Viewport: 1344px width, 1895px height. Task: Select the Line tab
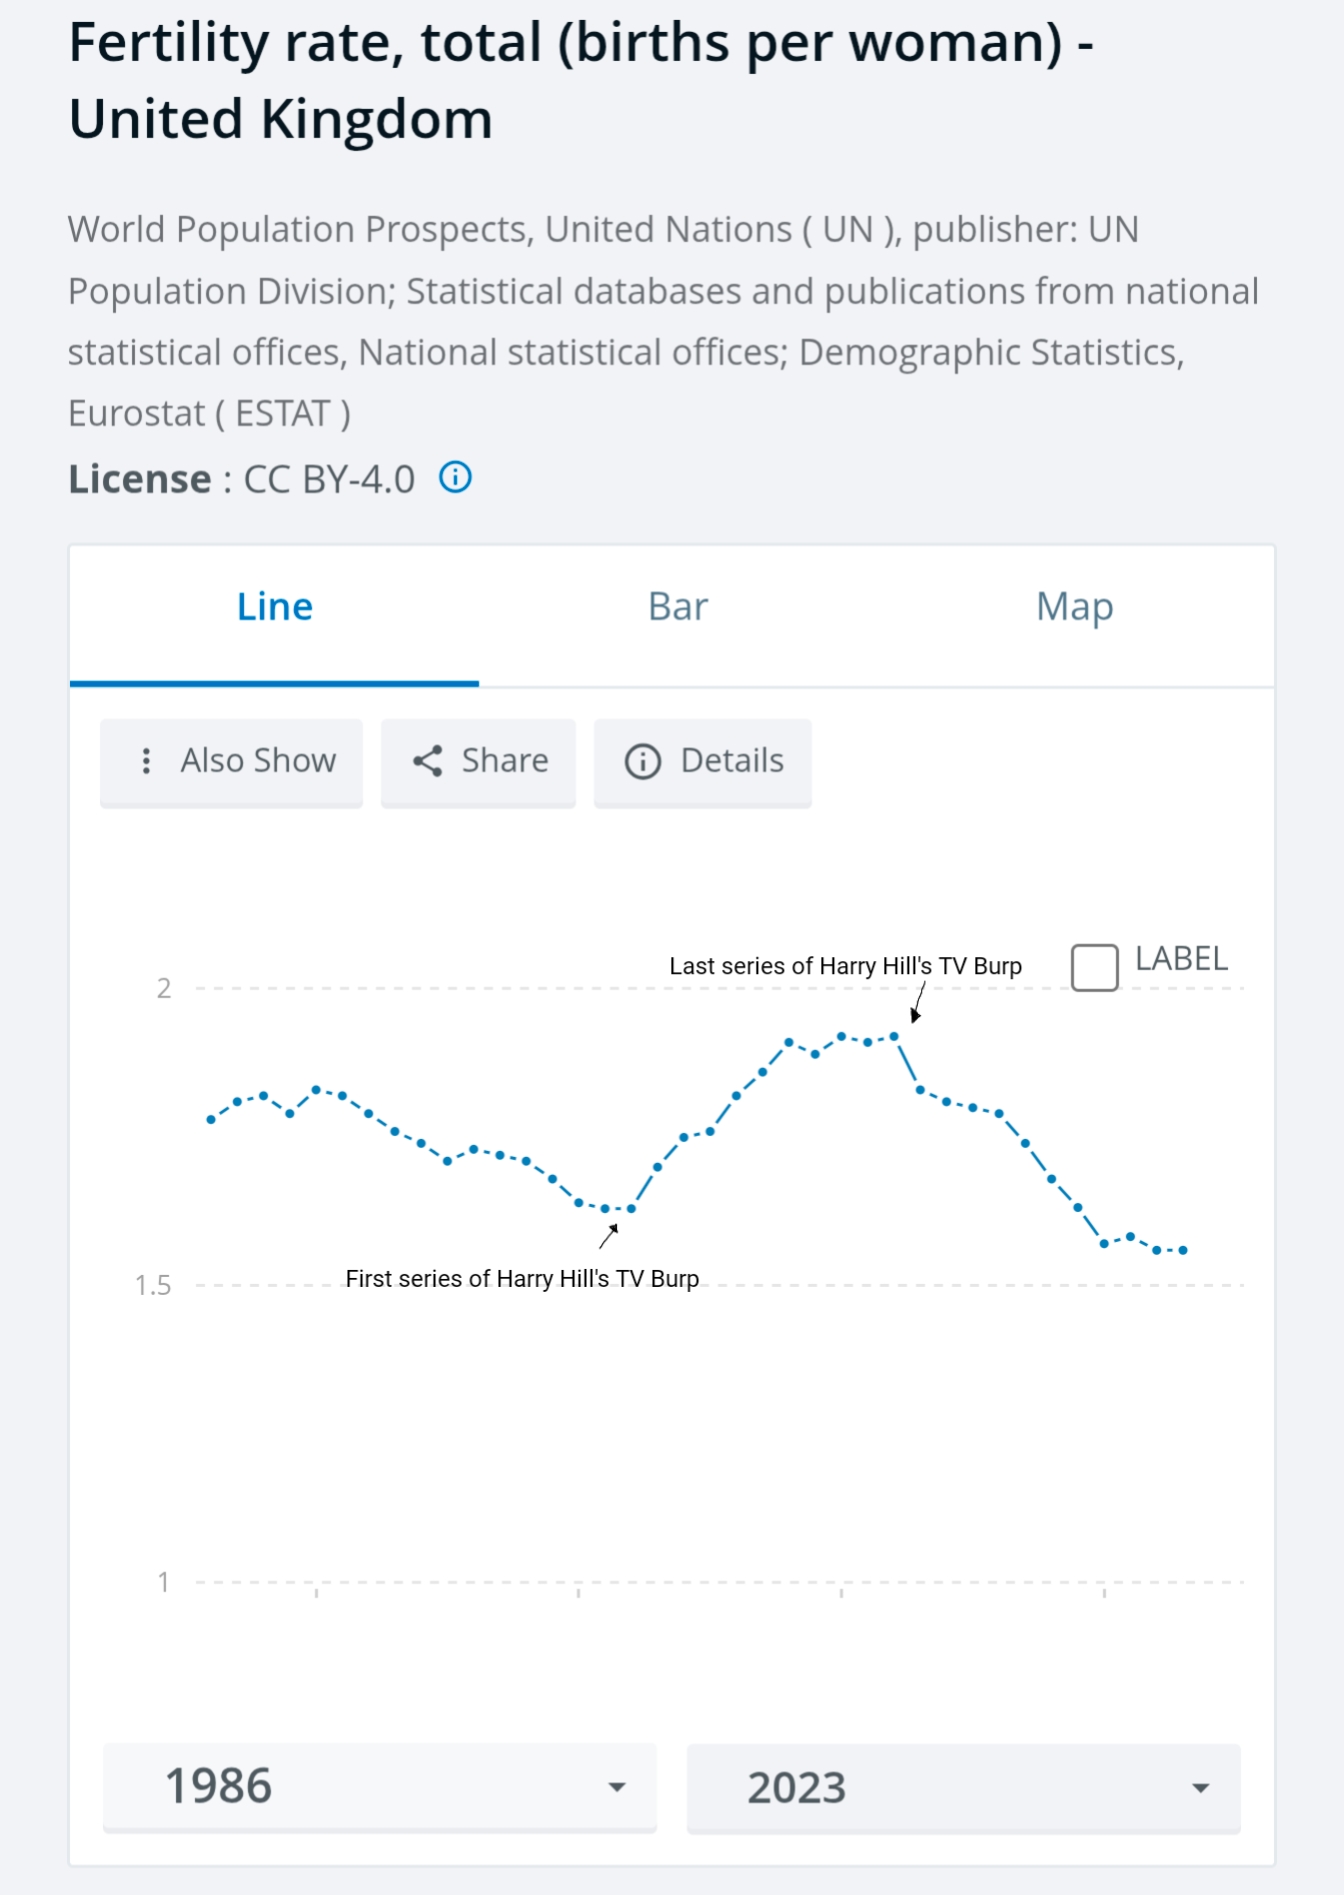(x=274, y=607)
